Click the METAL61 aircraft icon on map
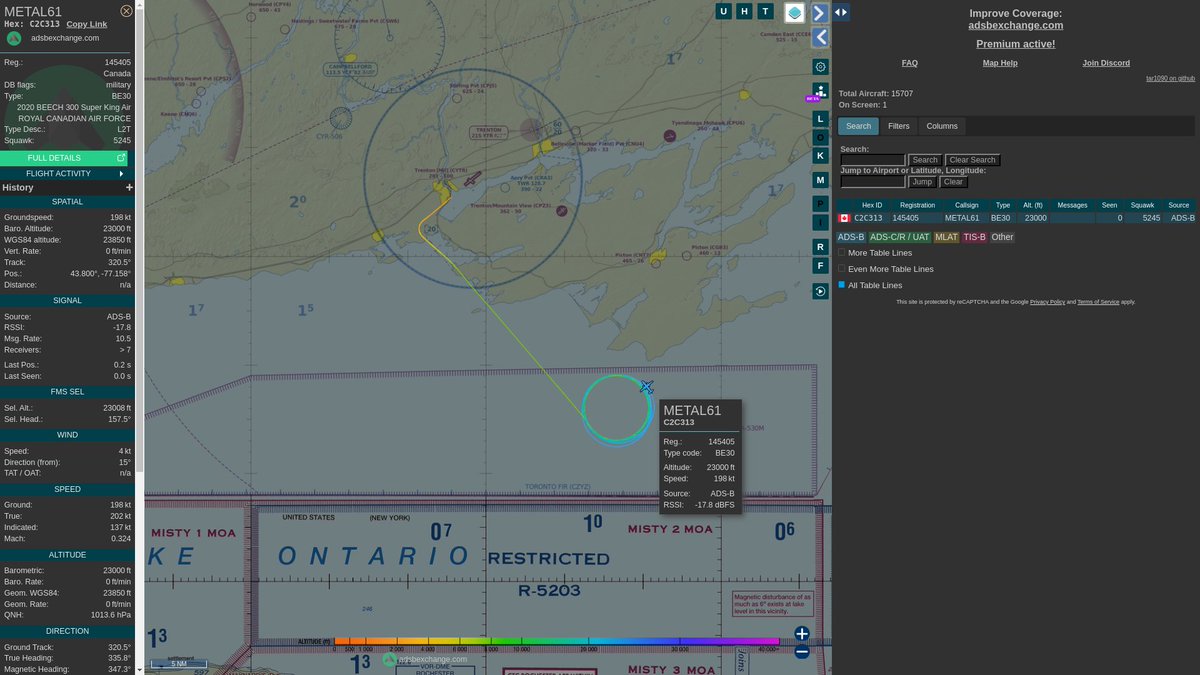This screenshot has width=1200, height=675. [x=647, y=387]
